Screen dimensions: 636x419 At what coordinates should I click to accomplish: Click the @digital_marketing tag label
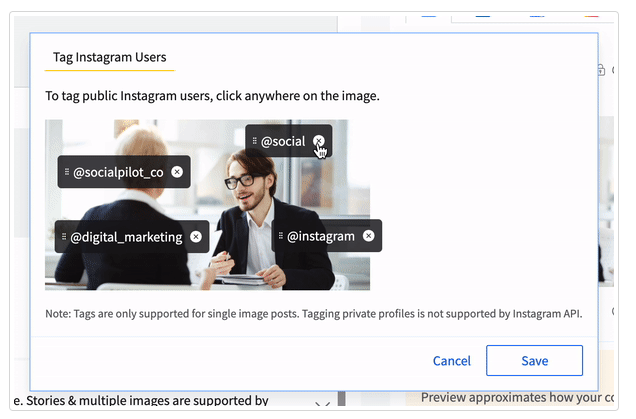pyautogui.click(x=126, y=237)
